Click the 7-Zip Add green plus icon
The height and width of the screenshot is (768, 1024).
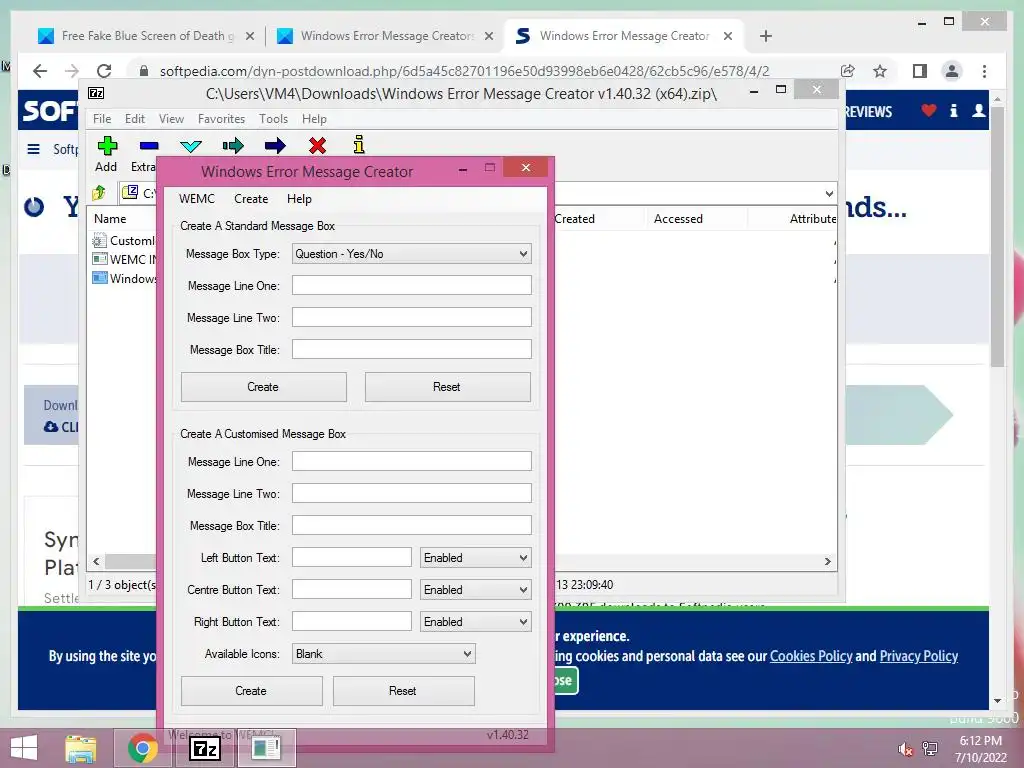107,145
